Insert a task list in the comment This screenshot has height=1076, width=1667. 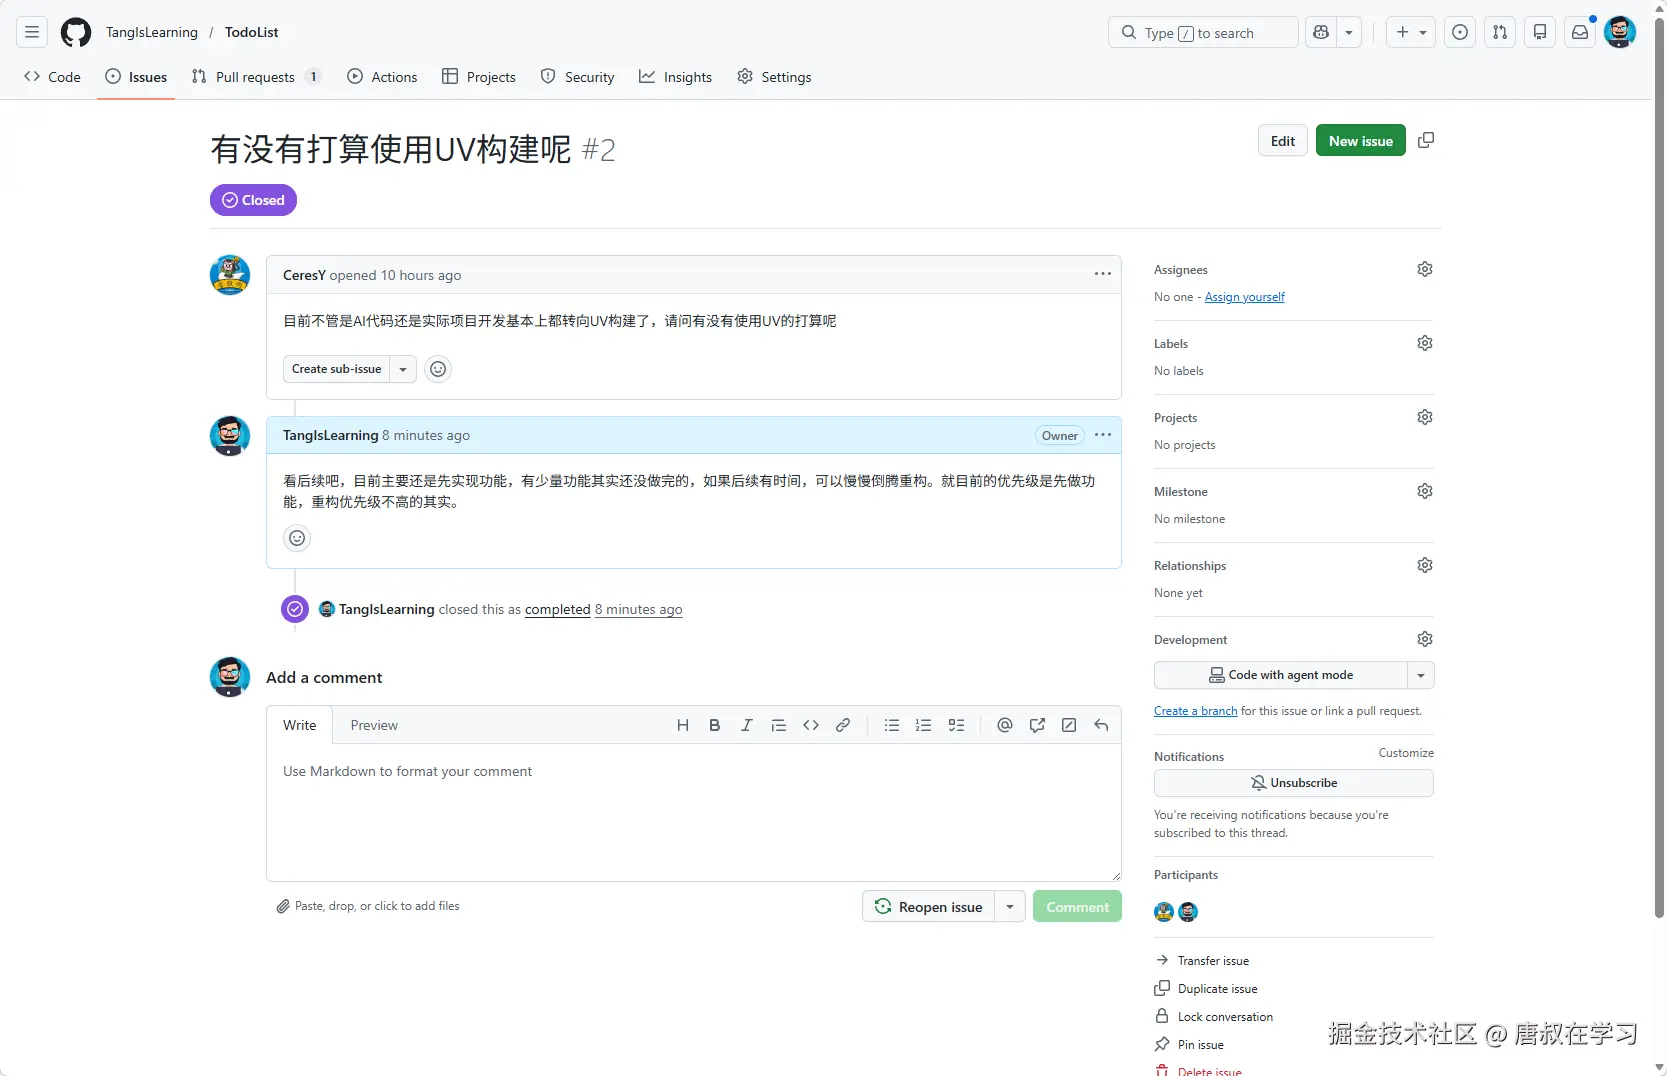click(957, 725)
